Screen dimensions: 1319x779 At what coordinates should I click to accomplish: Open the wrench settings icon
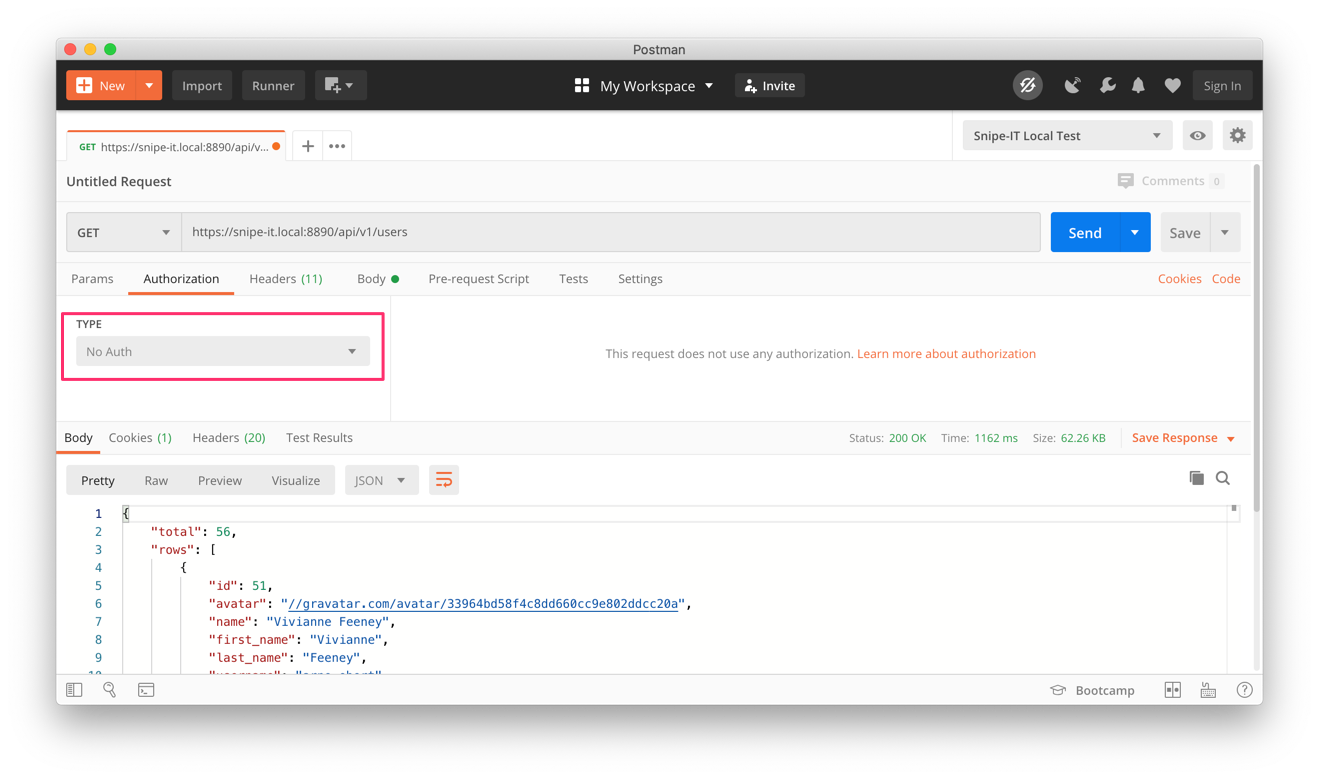pos(1107,86)
